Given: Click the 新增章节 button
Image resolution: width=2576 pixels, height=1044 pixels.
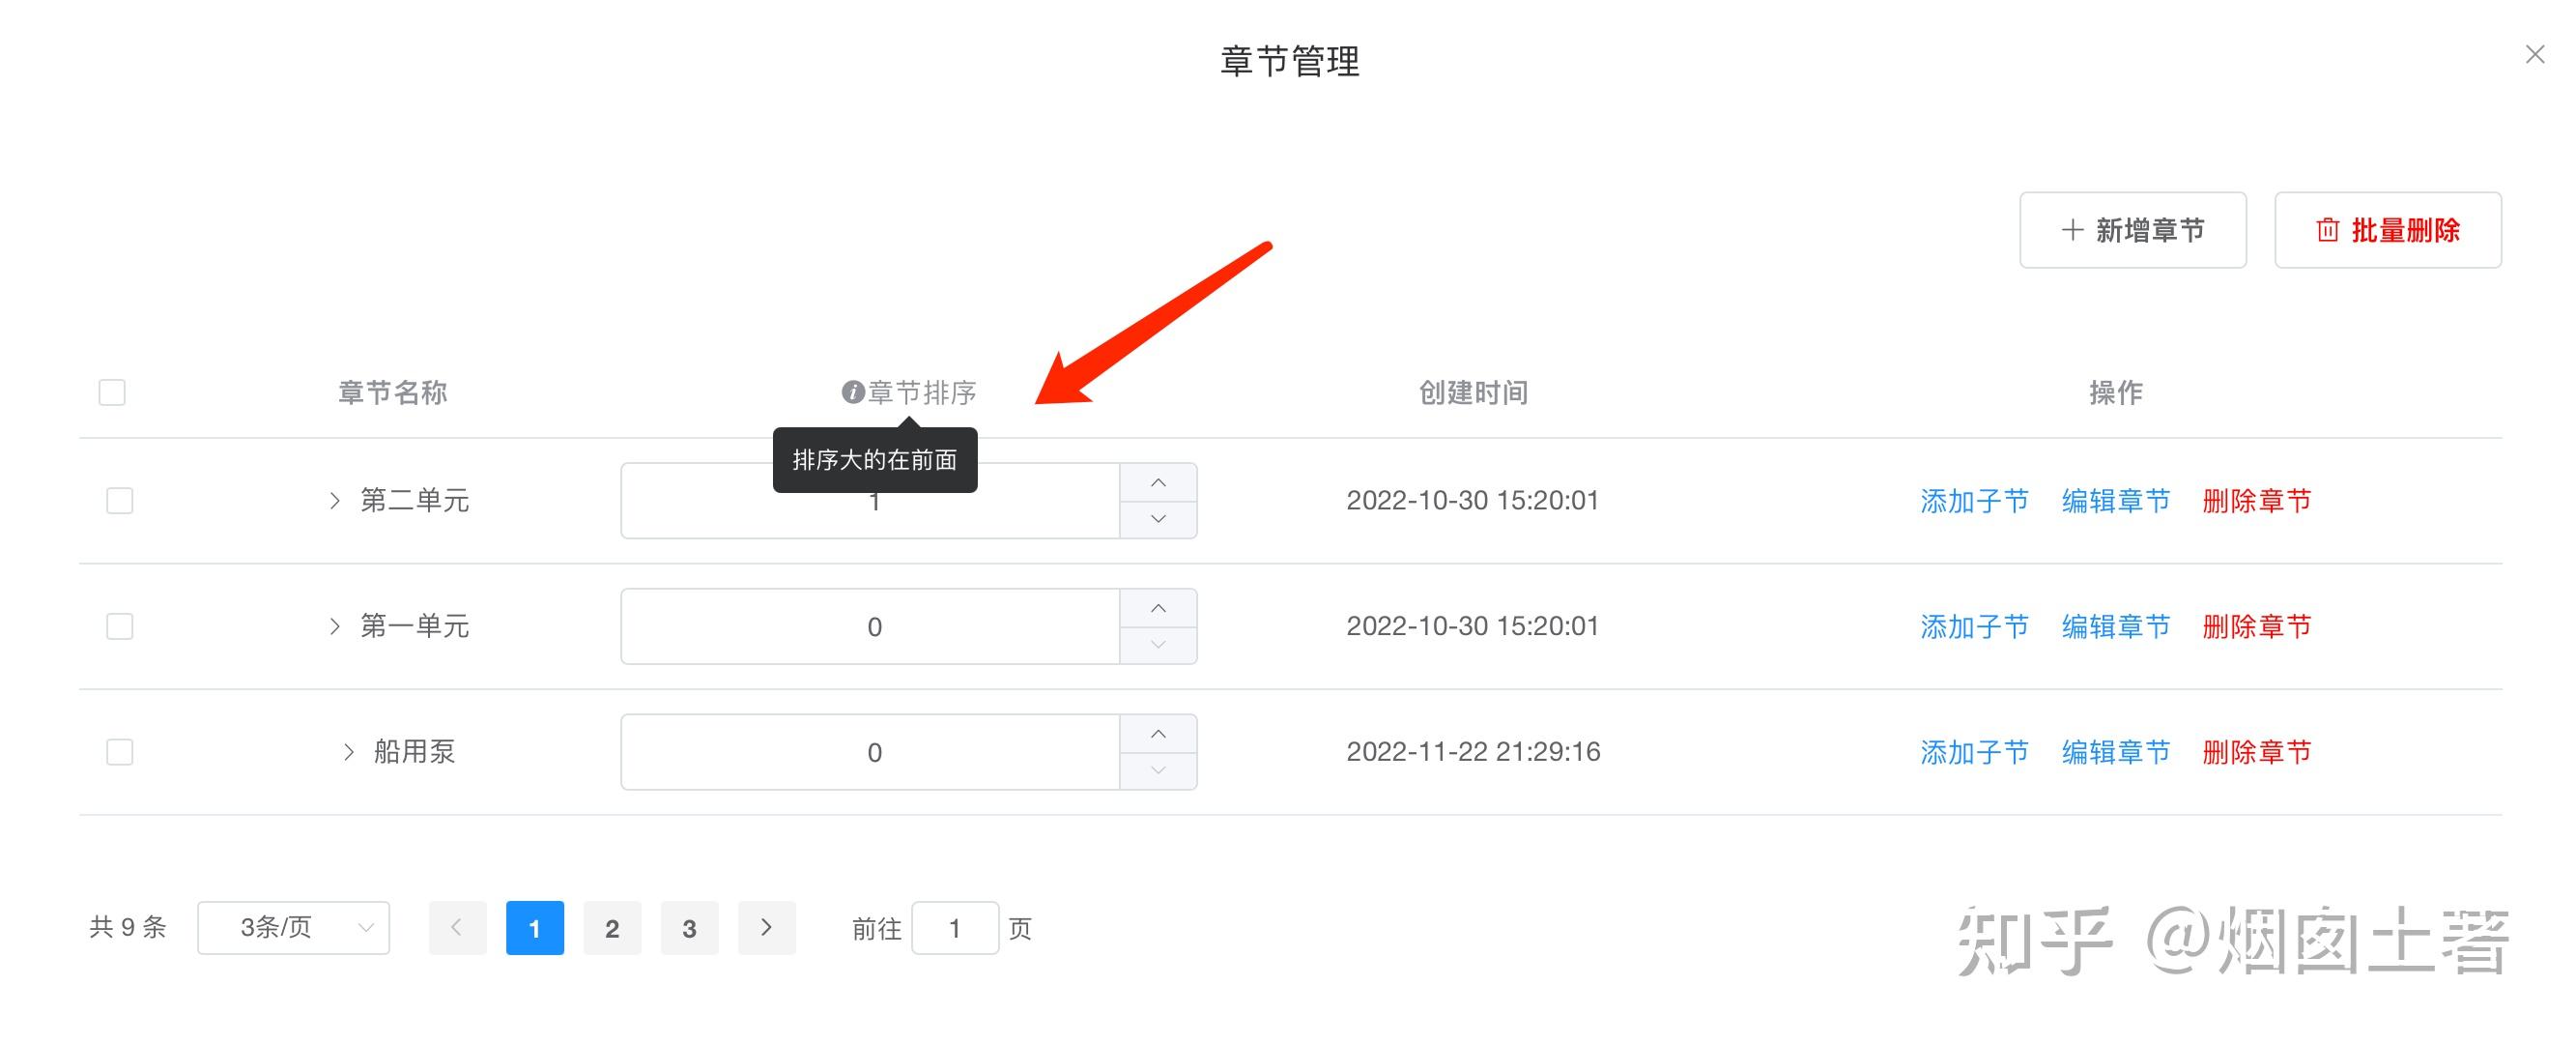Looking at the screenshot, I should (2132, 230).
